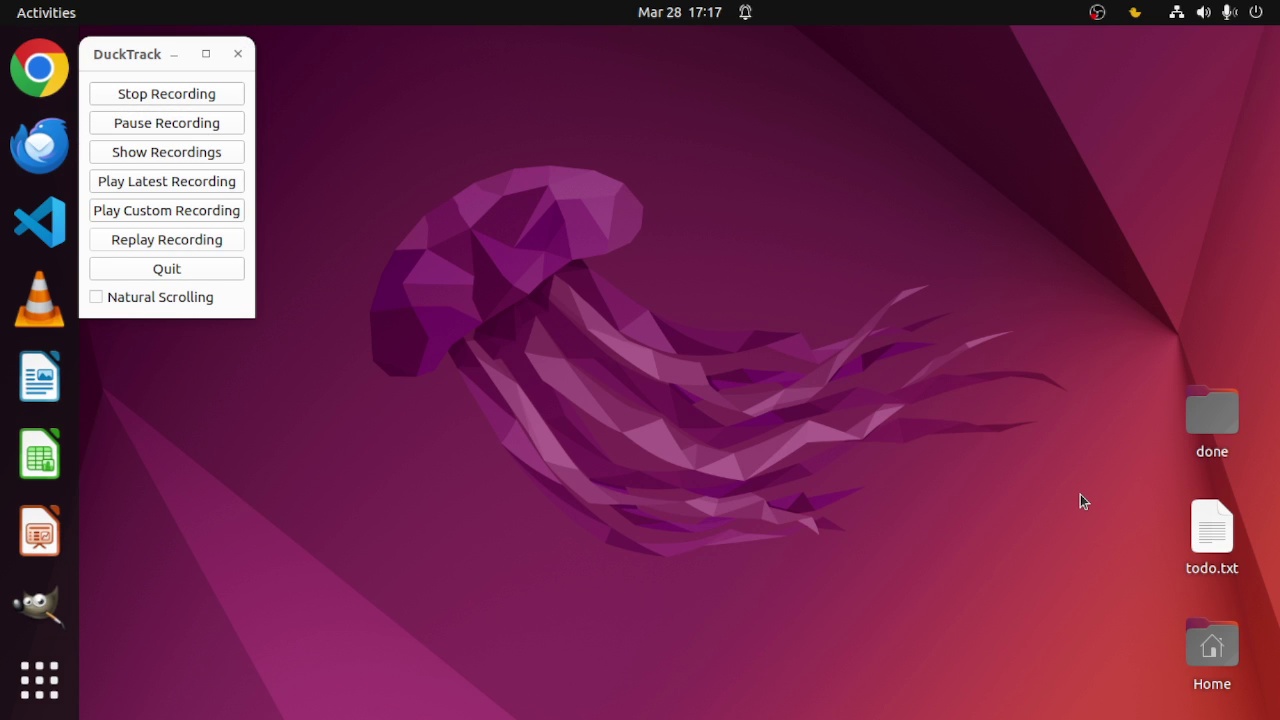
Task: Click Play Custom Recording button
Action: (x=167, y=210)
